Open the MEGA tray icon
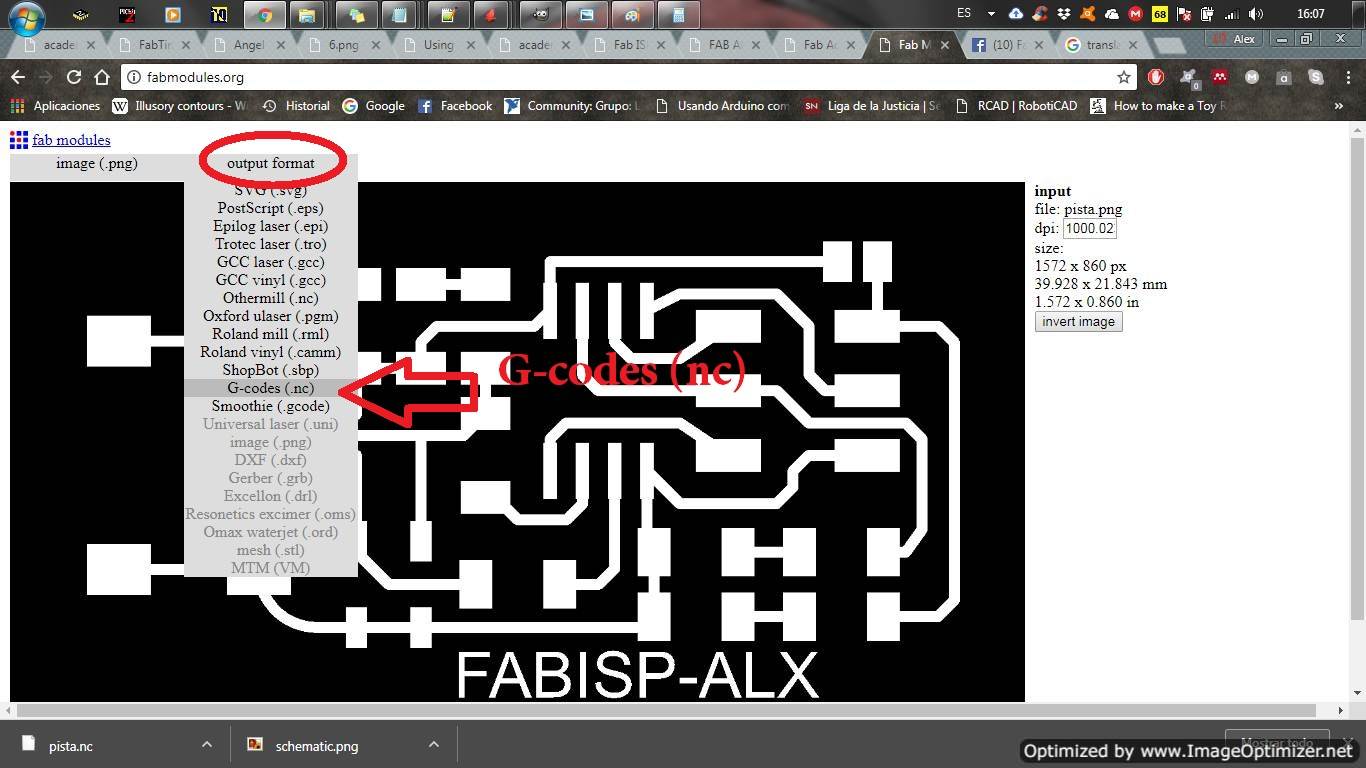 (1136, 14)
